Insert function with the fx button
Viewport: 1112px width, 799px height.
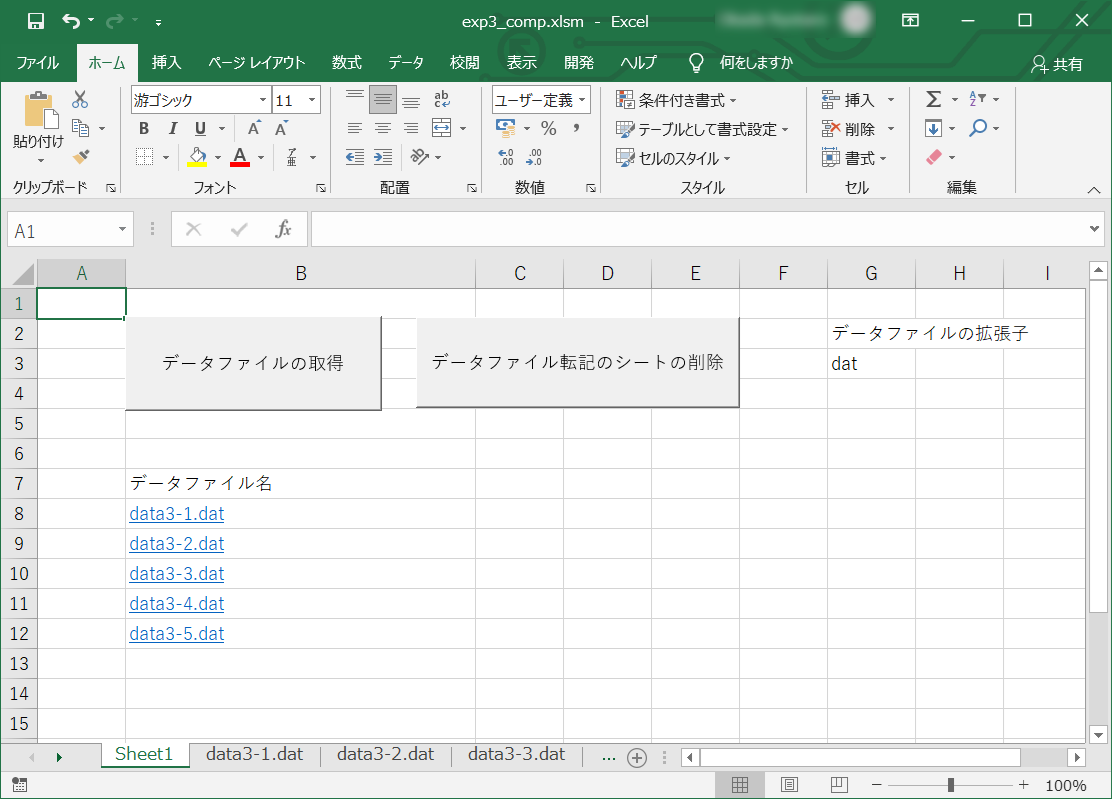pyautogui.click(x=283, y=229)
